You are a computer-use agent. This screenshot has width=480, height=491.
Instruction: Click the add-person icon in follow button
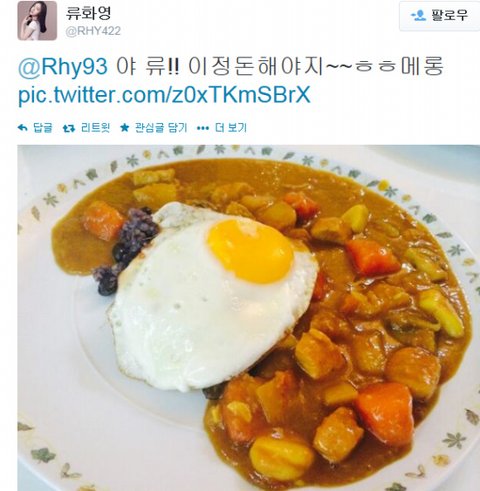418,15
